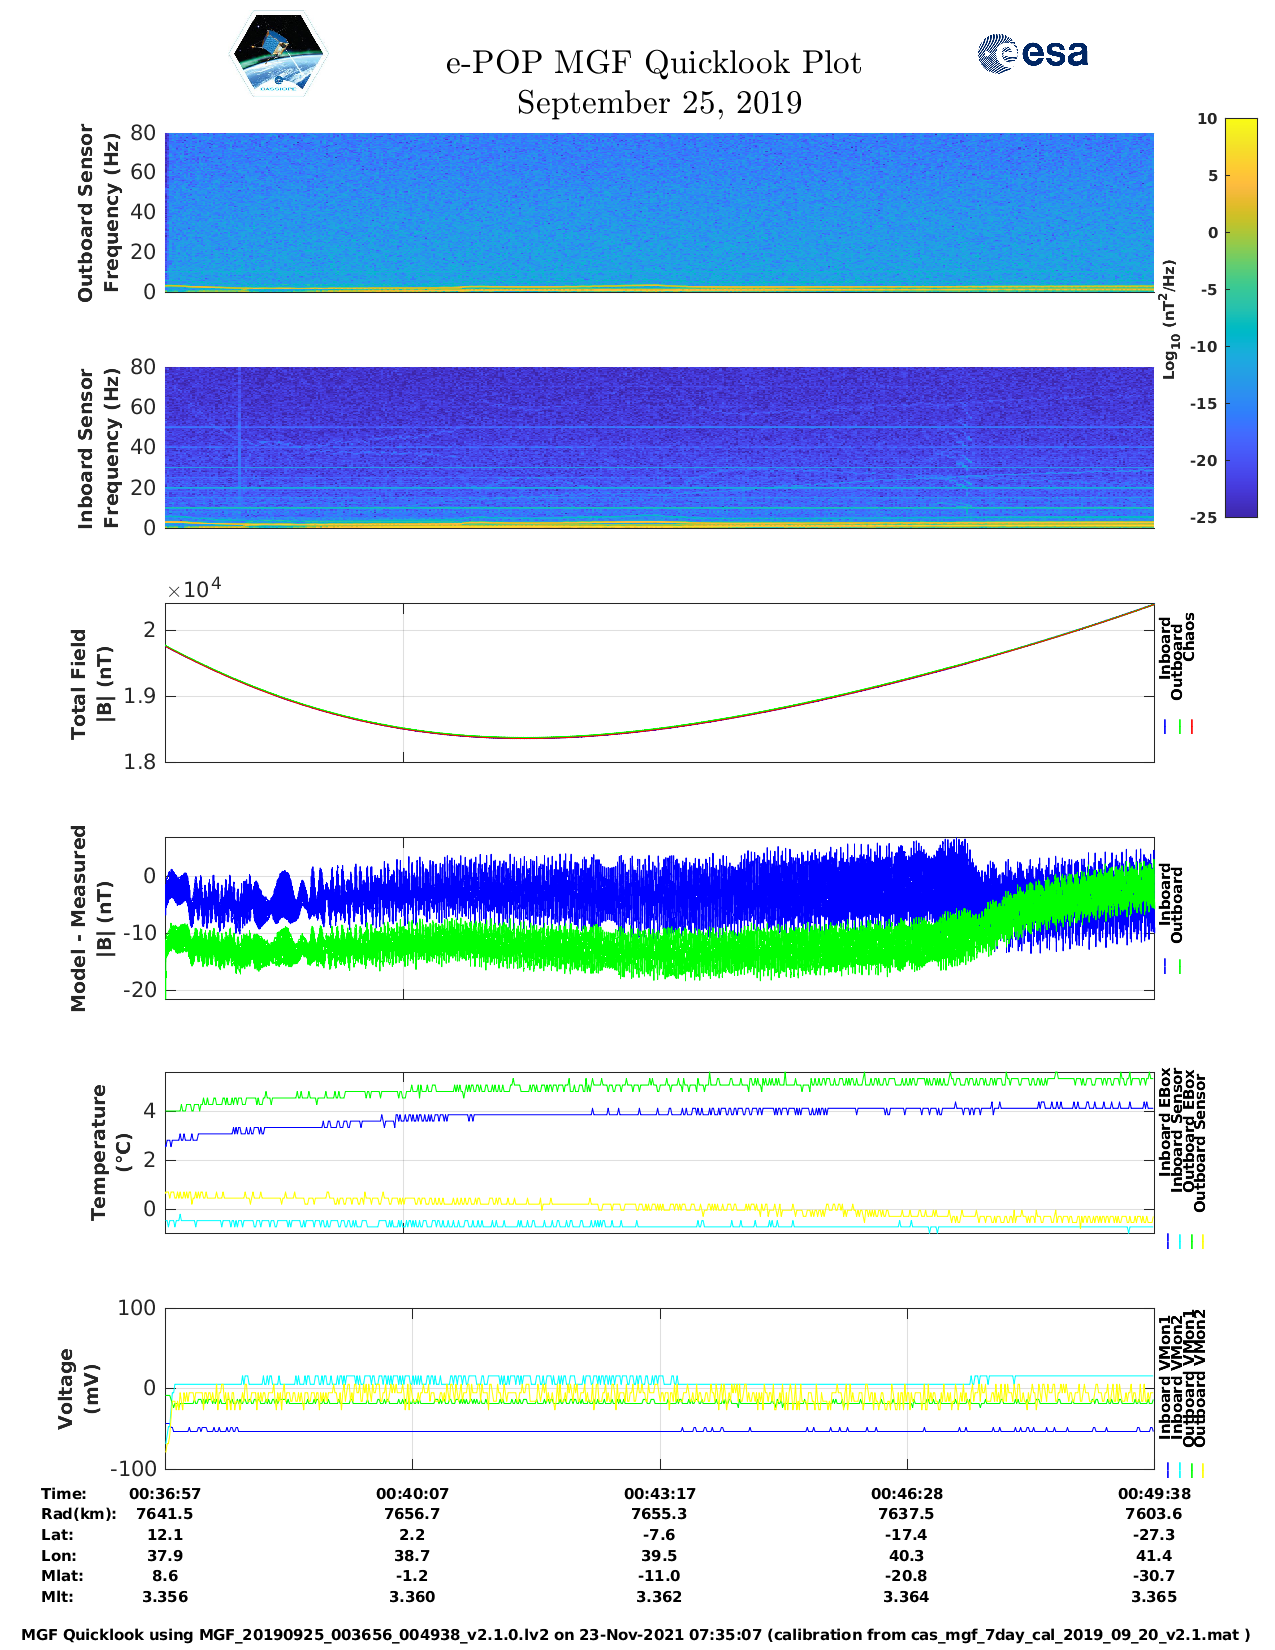Screen dimensions: 1275x1650
Task: Click the red Chaos legend marker
Action: pyautogui.click(x=1192, y=727)
